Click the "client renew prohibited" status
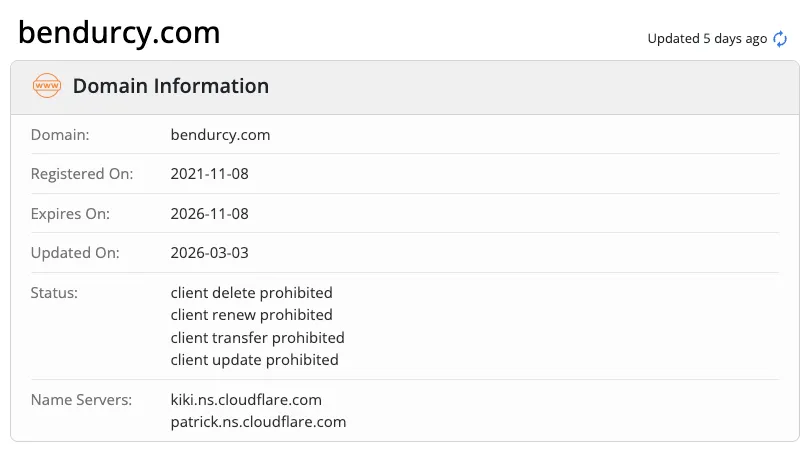Screen dimensions: 808x453 coord(251,315)
